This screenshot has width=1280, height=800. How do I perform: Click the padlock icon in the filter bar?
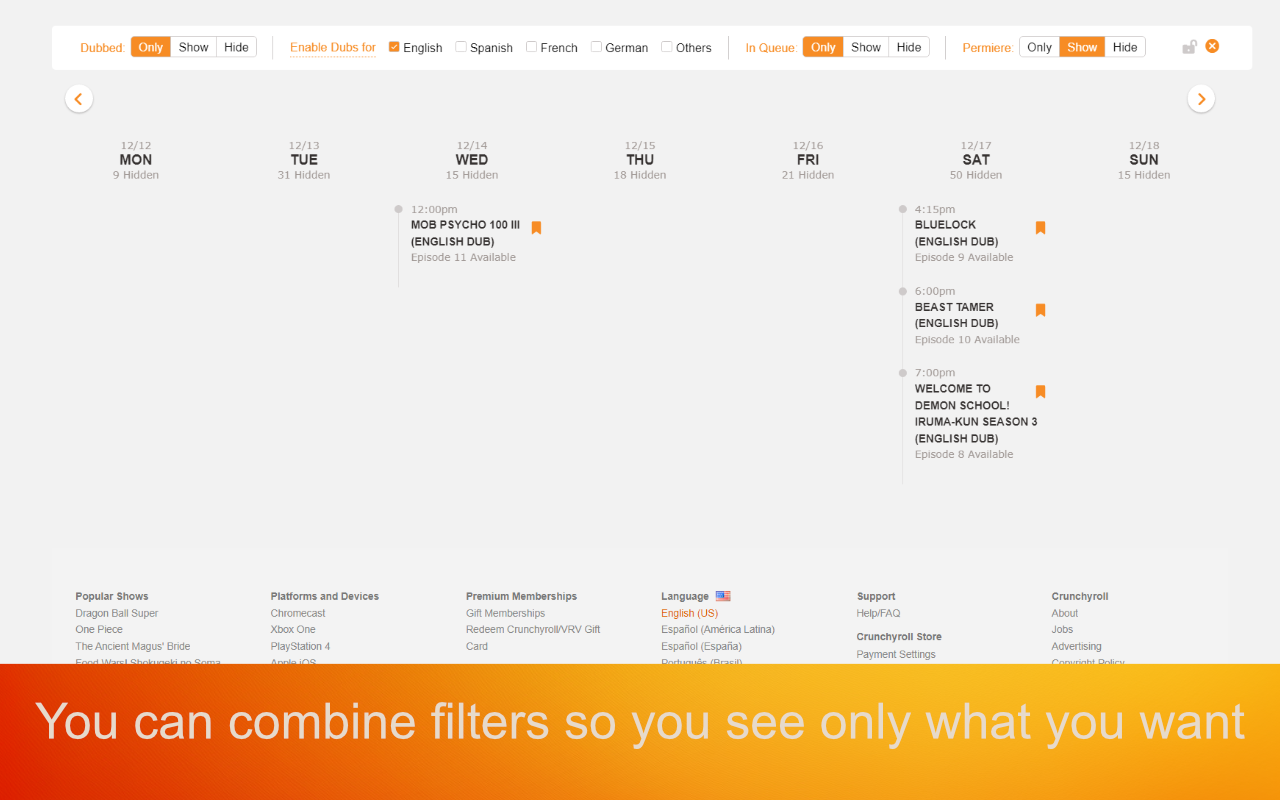[1189, 46]
